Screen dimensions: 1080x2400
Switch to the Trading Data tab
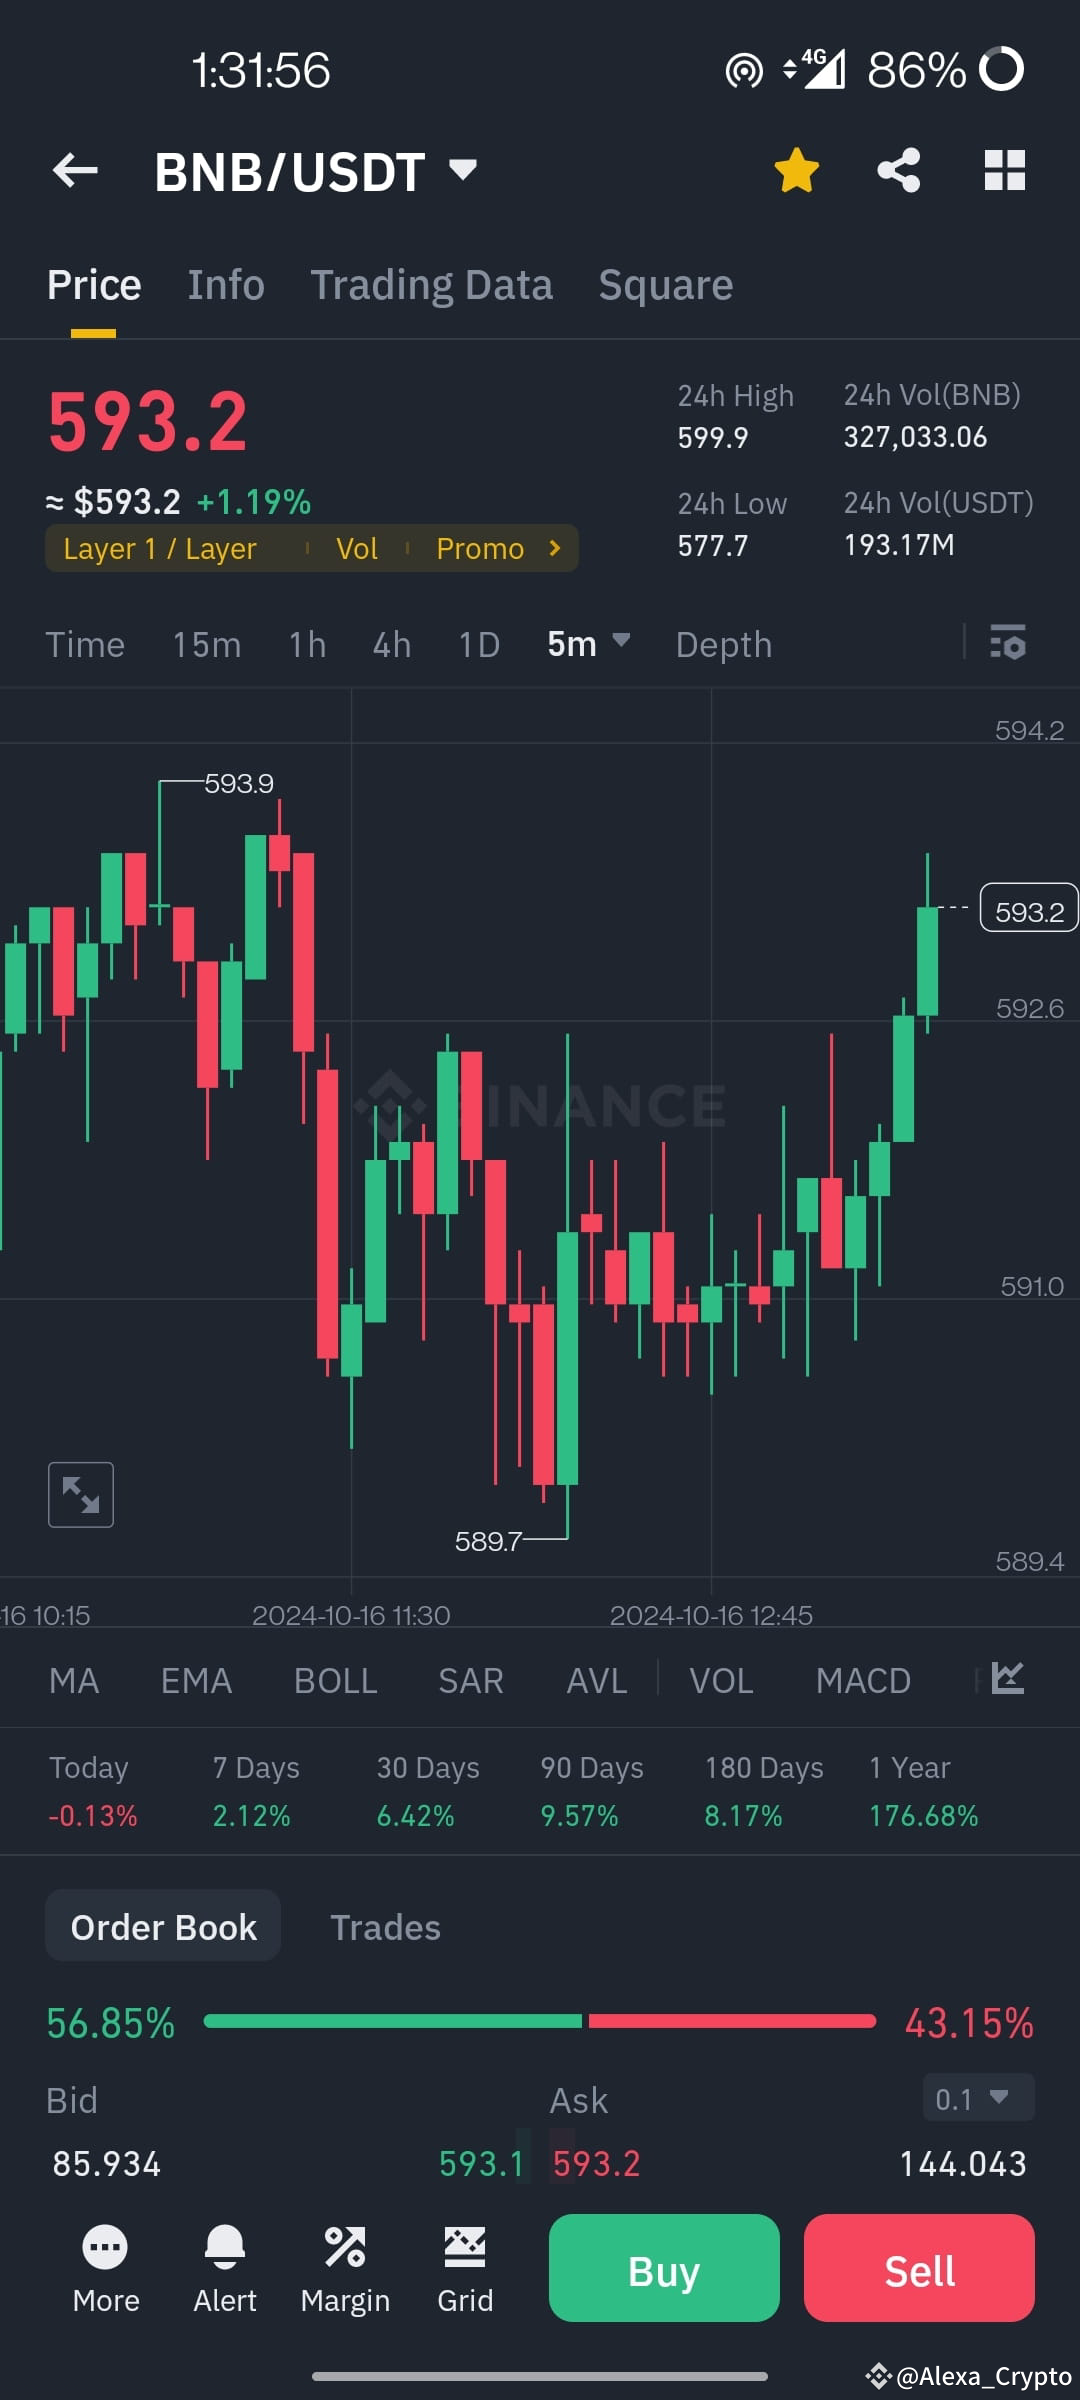431,283
